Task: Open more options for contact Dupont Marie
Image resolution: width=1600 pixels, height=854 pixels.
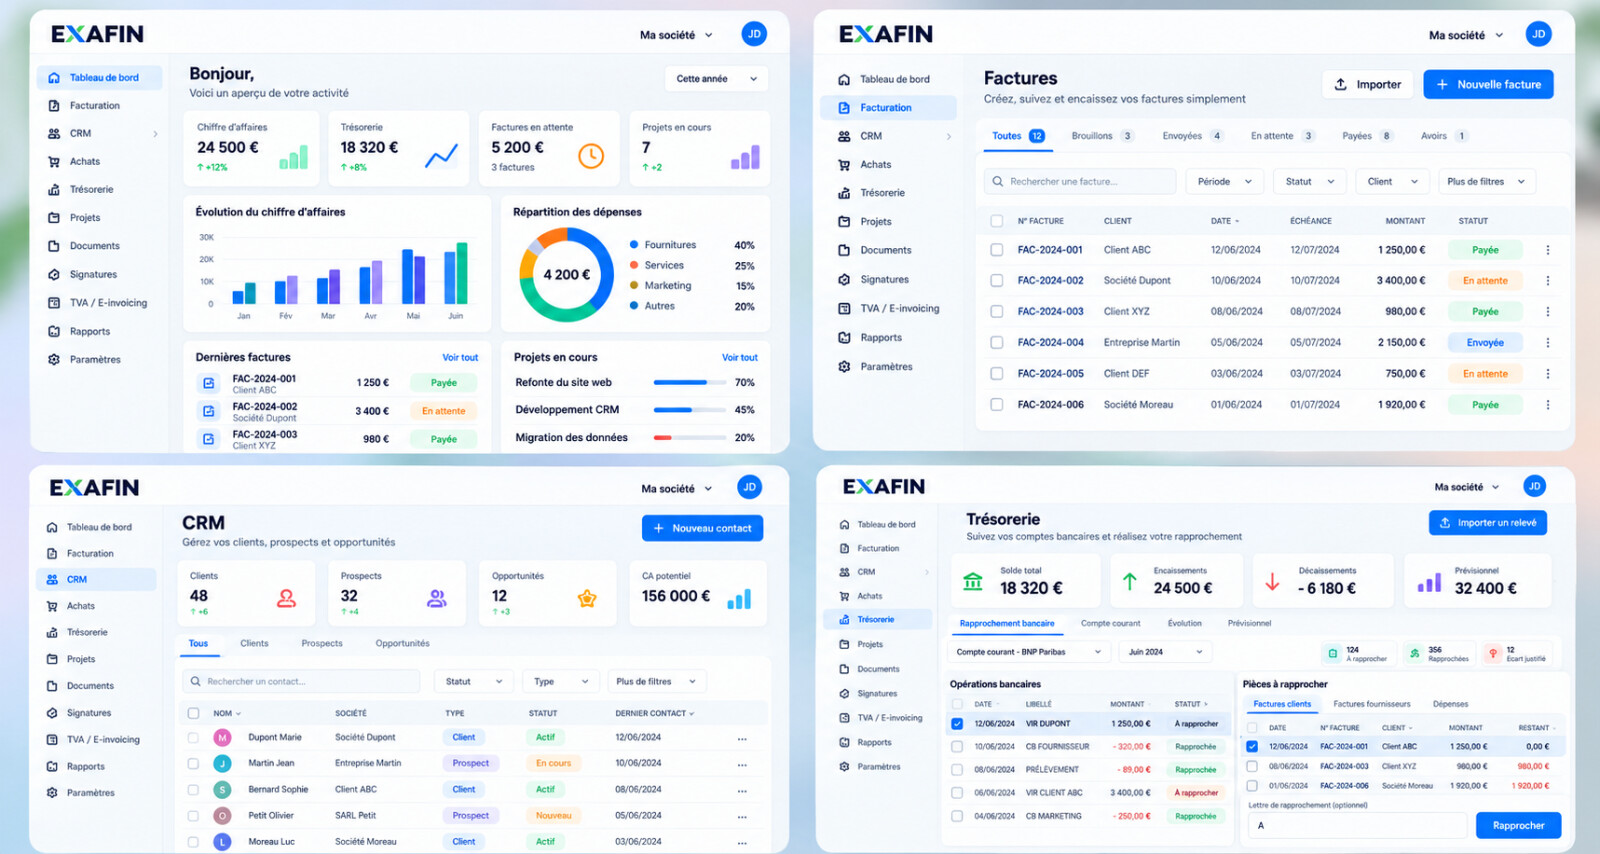Action: click(742, 738)
